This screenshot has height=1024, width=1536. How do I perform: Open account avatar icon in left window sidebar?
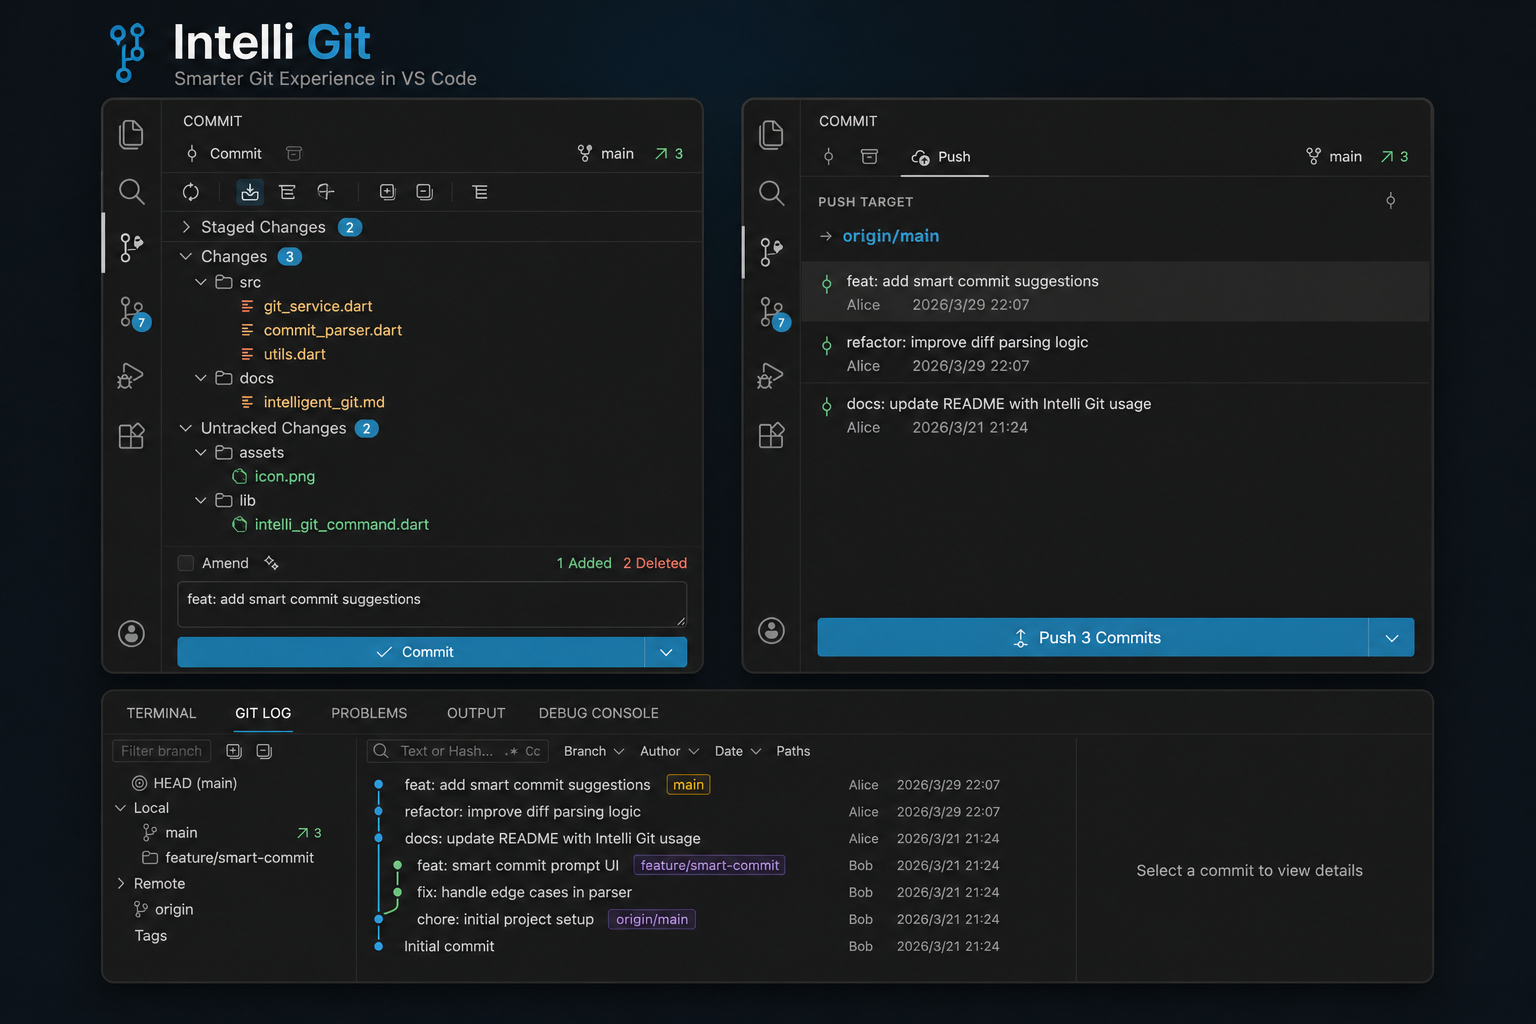tap(131, 633)
